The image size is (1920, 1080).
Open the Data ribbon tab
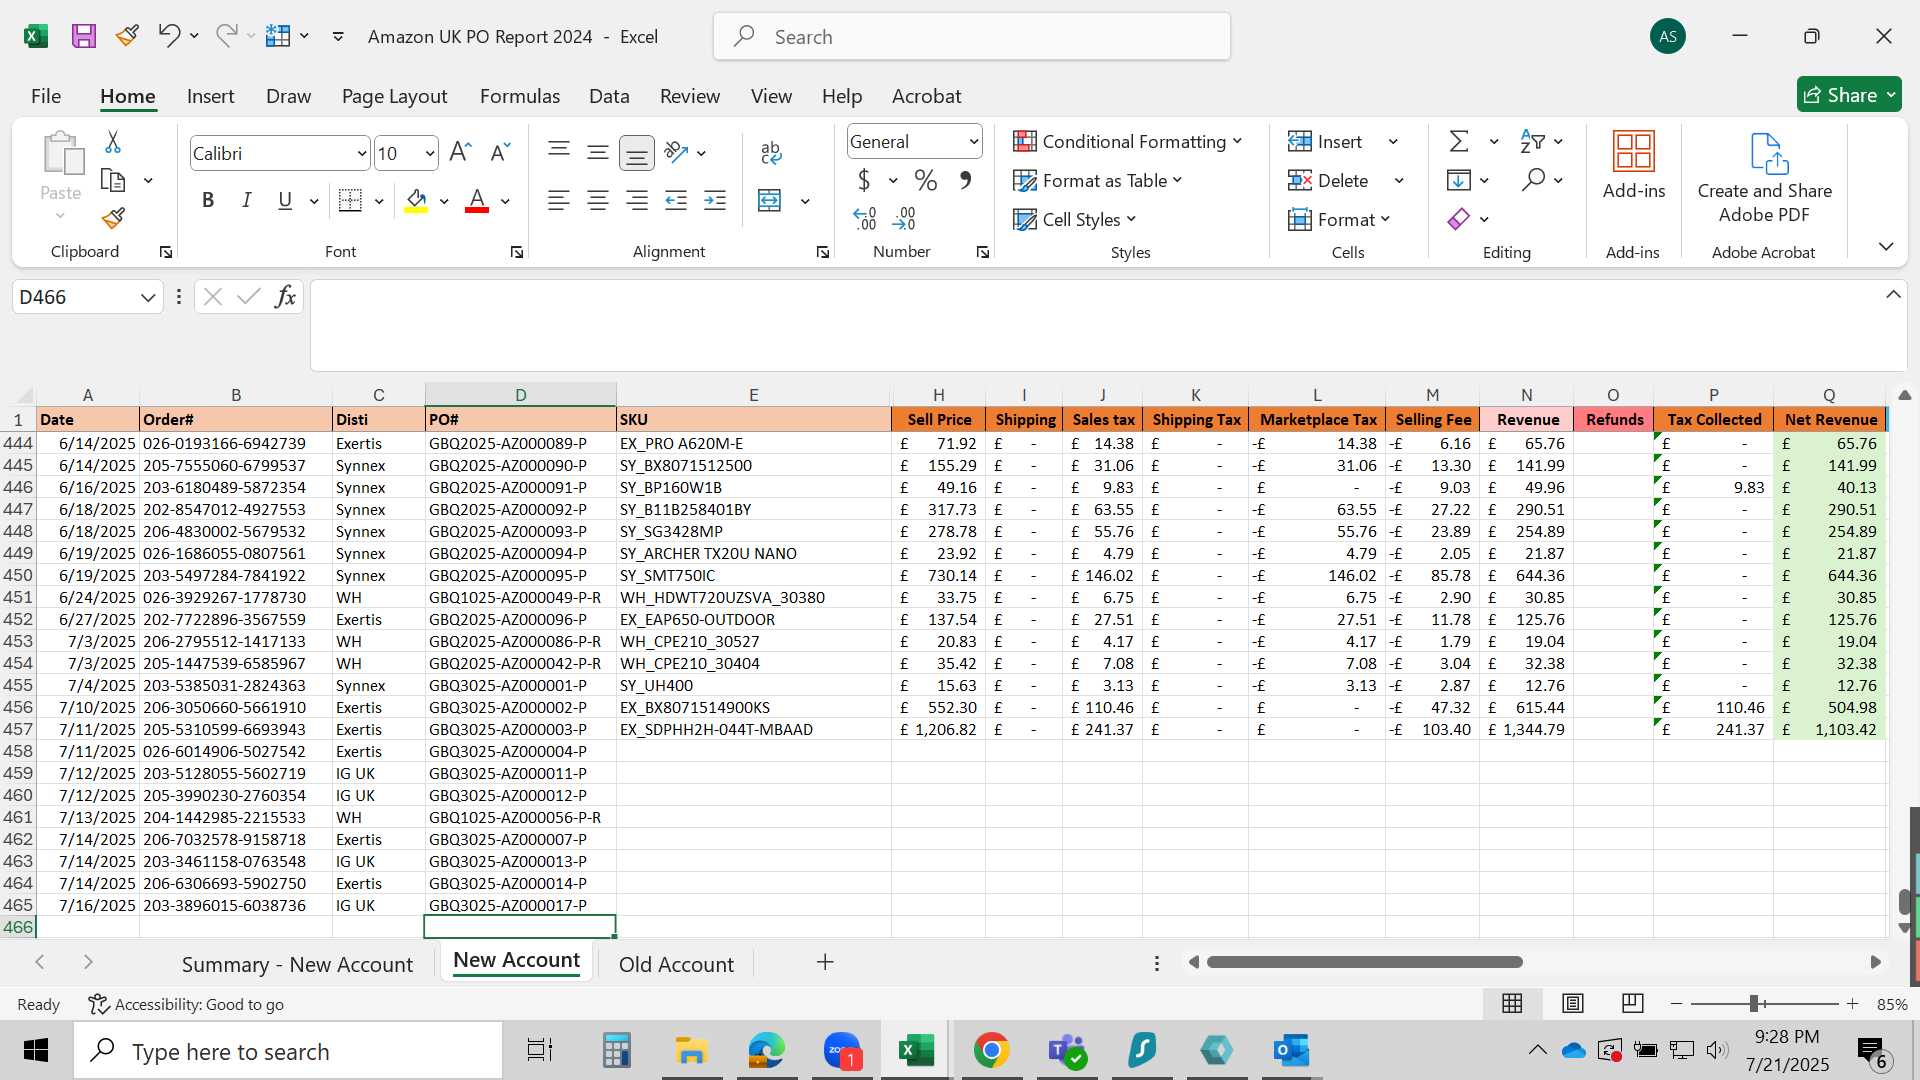pyautogui.click(x=609, y=96)
